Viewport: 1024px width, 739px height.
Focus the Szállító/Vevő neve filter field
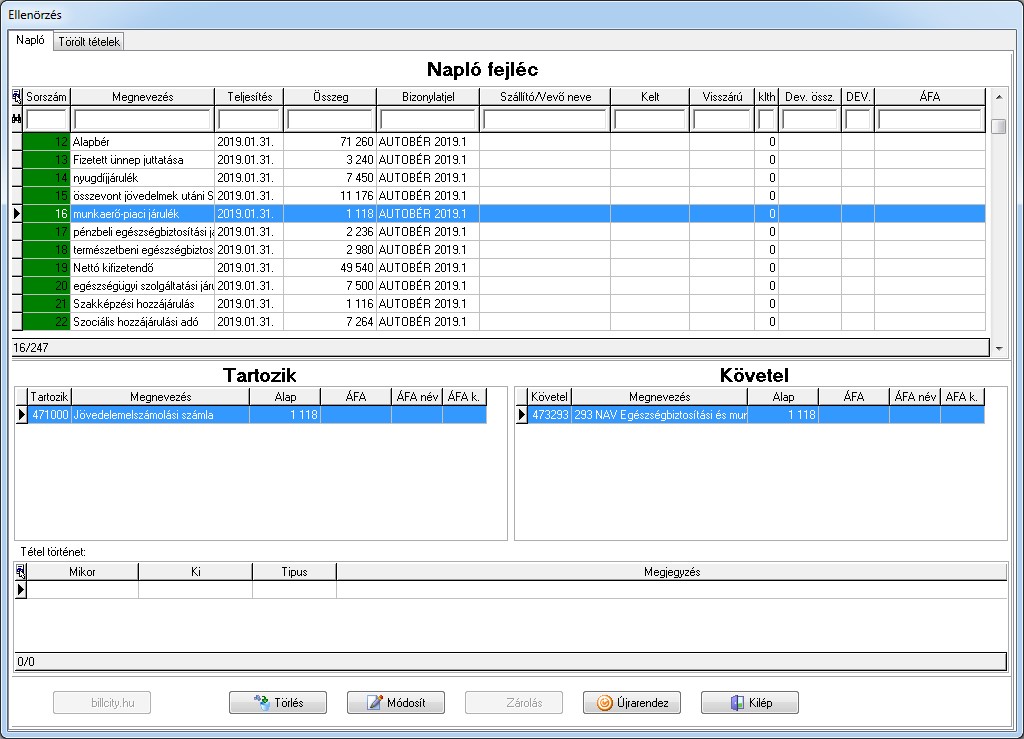coord(545,119)
